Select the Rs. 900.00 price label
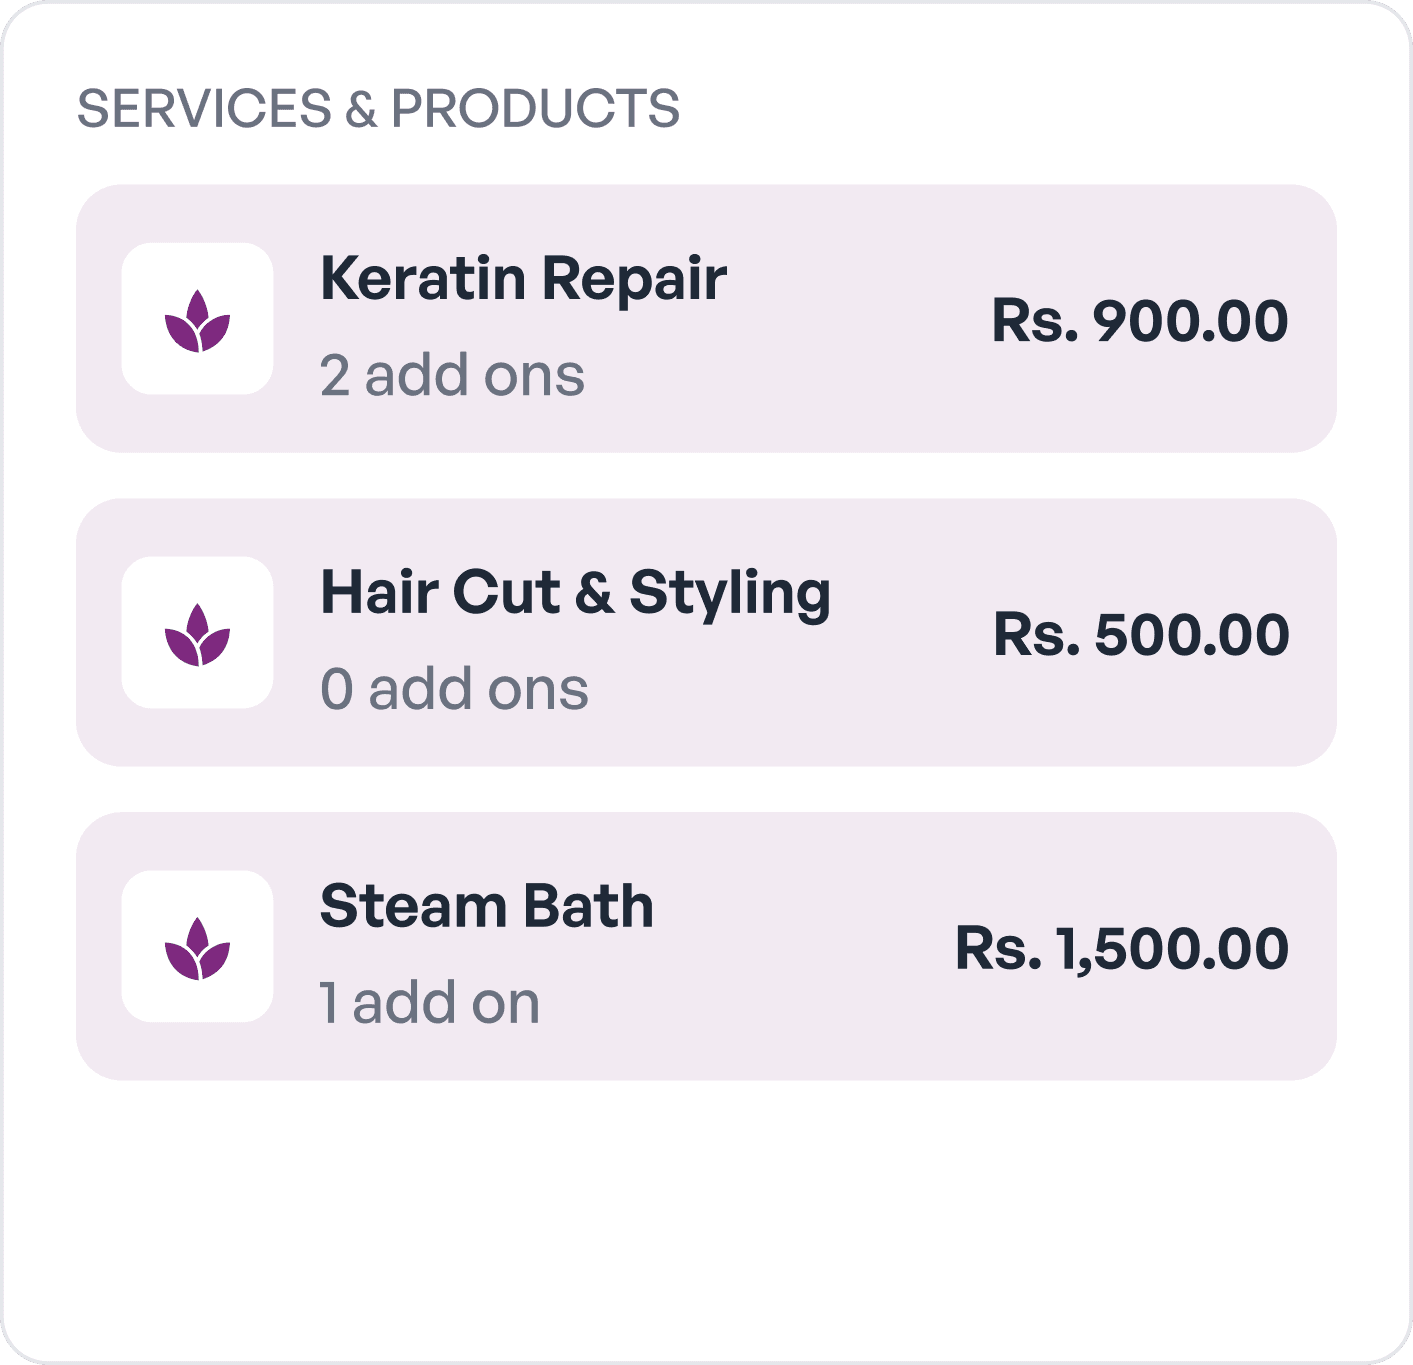This screenshot has width=1413, height=1365. (1140, 320)
